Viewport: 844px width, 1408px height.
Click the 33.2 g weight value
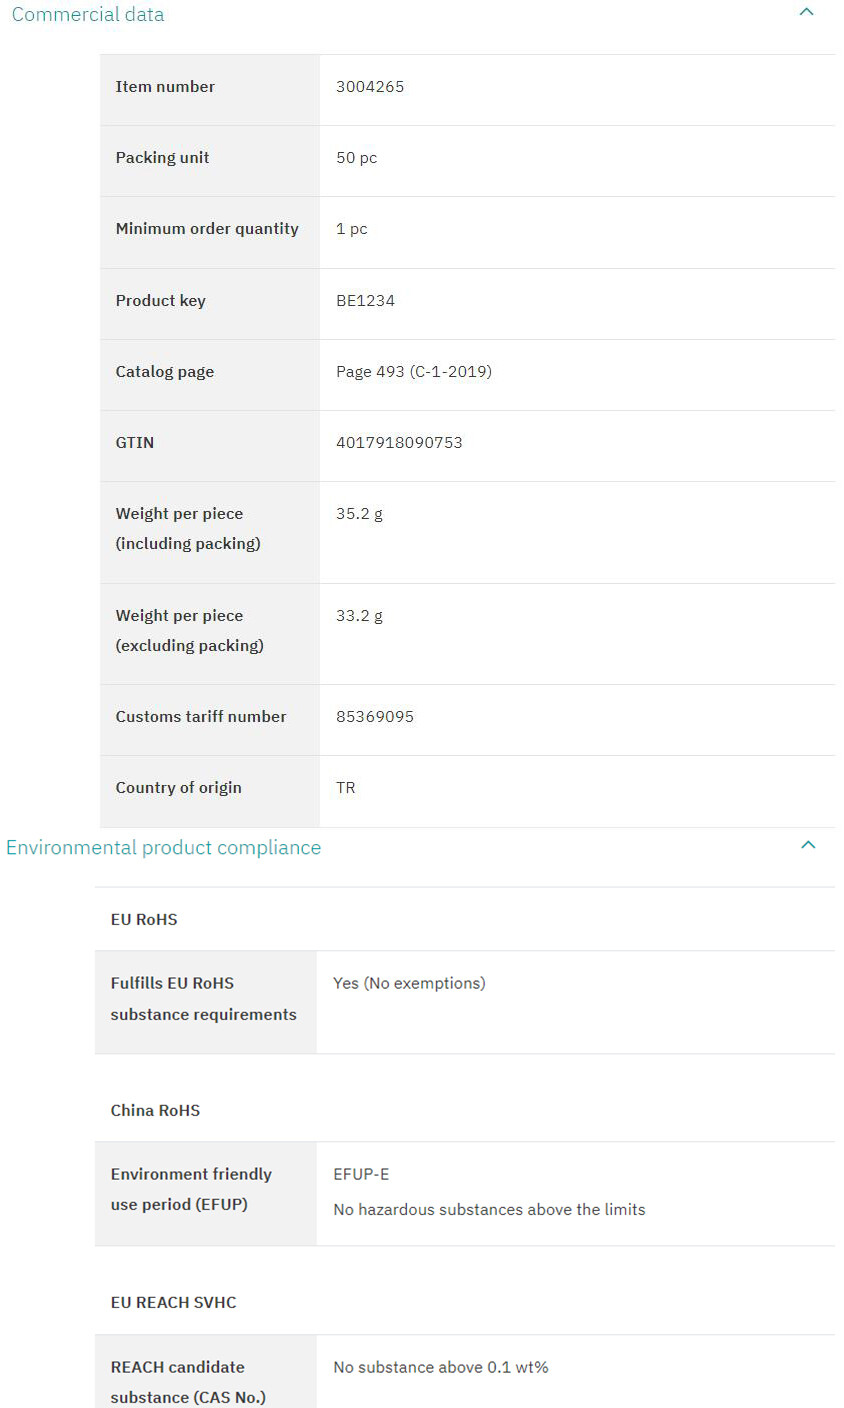click(359, 616)
